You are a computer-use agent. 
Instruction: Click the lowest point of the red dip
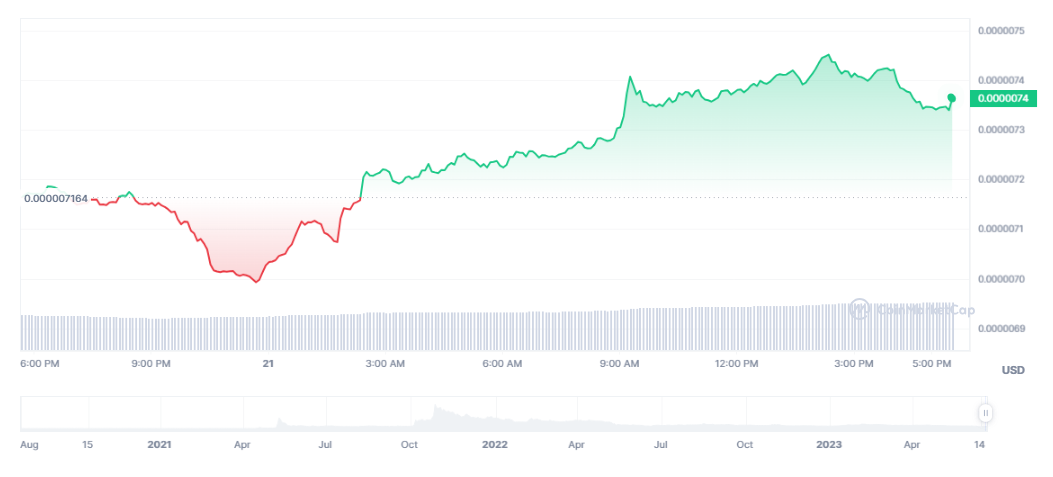pos(257,282)
